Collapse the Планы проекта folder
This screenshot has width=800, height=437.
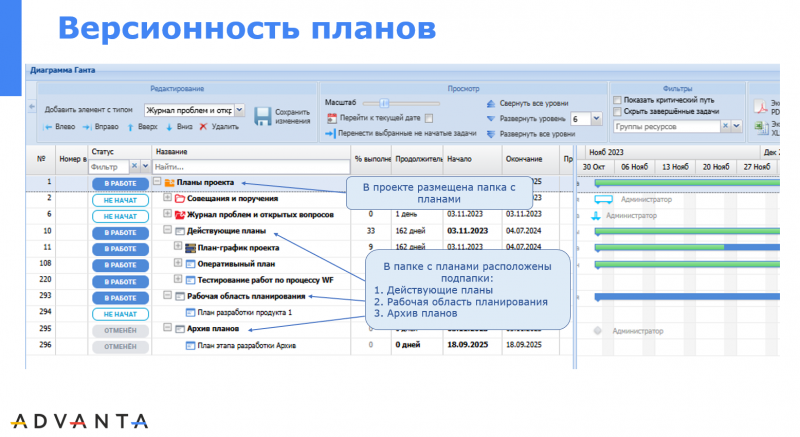point(157,183)
